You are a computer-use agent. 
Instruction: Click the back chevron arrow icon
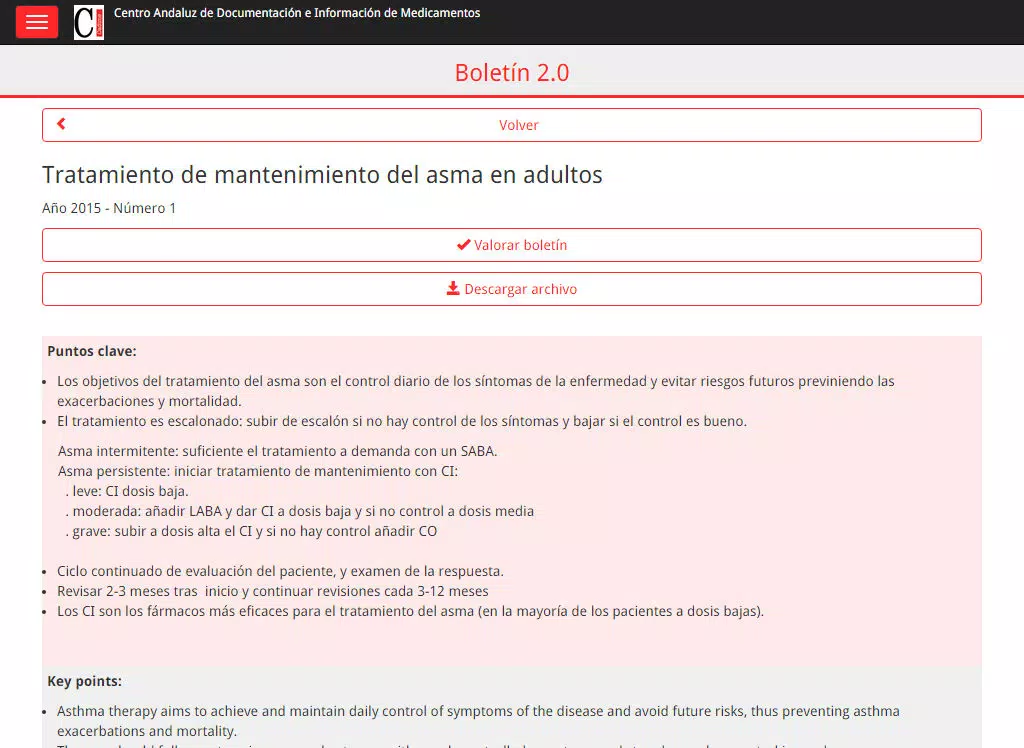[61, 123]
